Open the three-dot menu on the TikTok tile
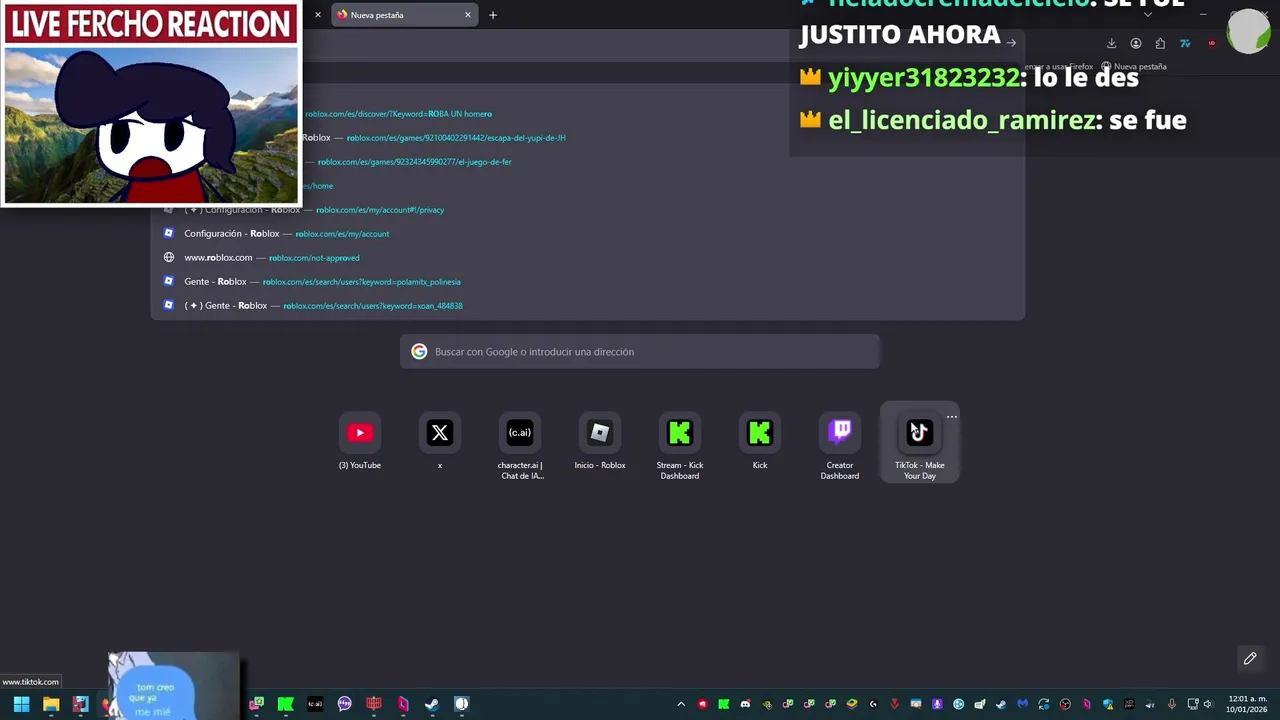Viewport: 1280px width, 720px height. pos(952,417)
